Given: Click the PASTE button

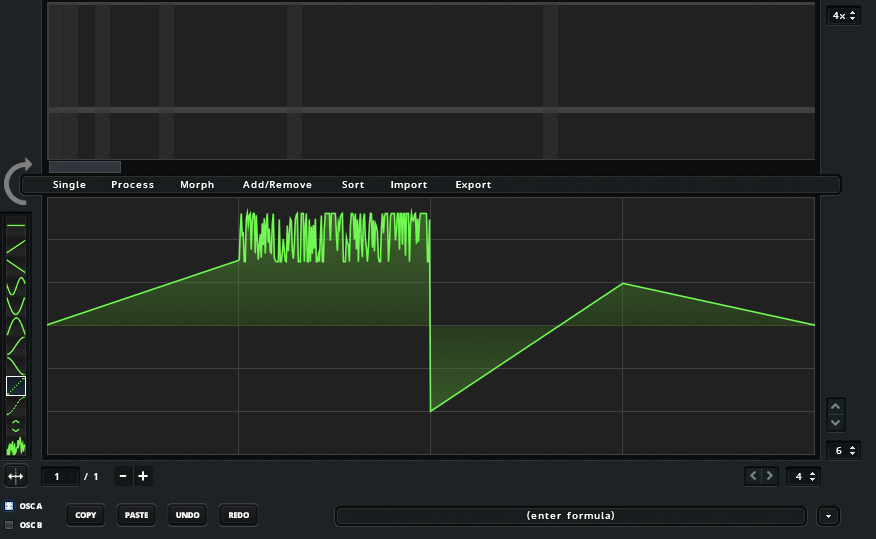Looking at the screenshot, I should (136, 515).
